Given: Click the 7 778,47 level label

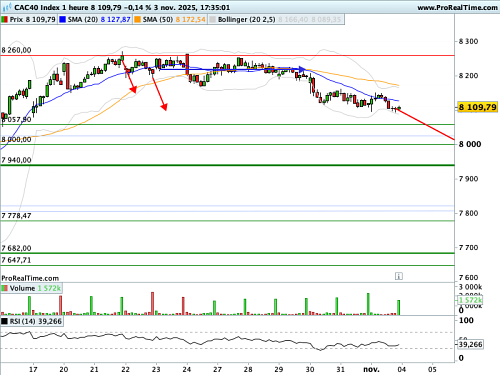Looking at the screenshot, I should 16,216.
